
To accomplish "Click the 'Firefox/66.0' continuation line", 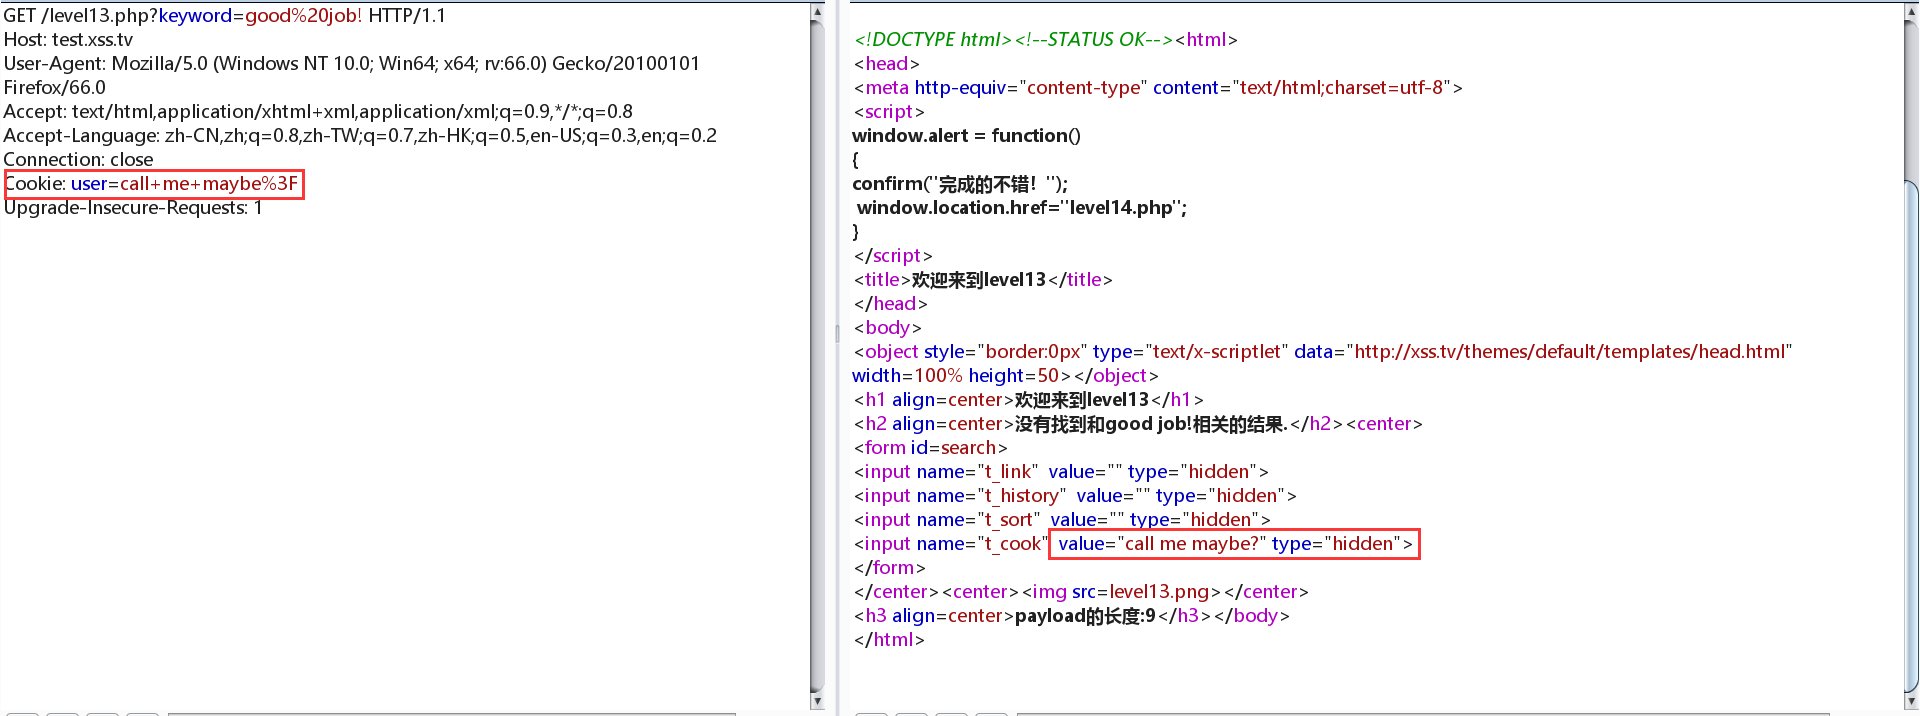I will 54,88.
